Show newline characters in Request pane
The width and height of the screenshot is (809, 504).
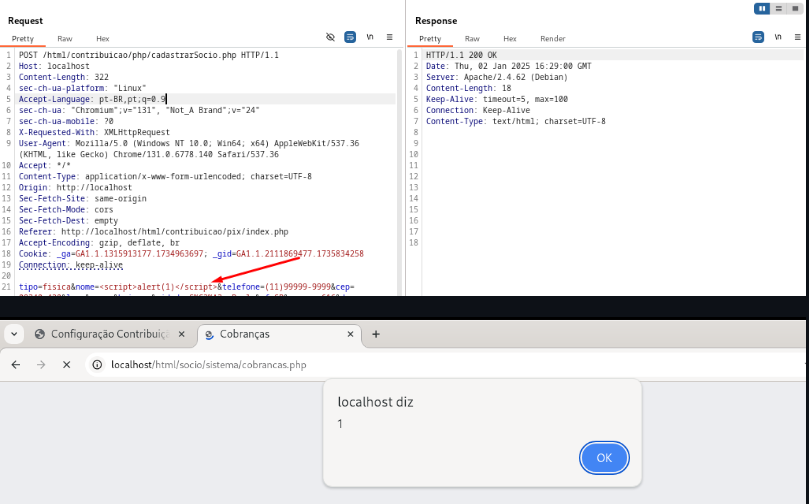point(370,37)
